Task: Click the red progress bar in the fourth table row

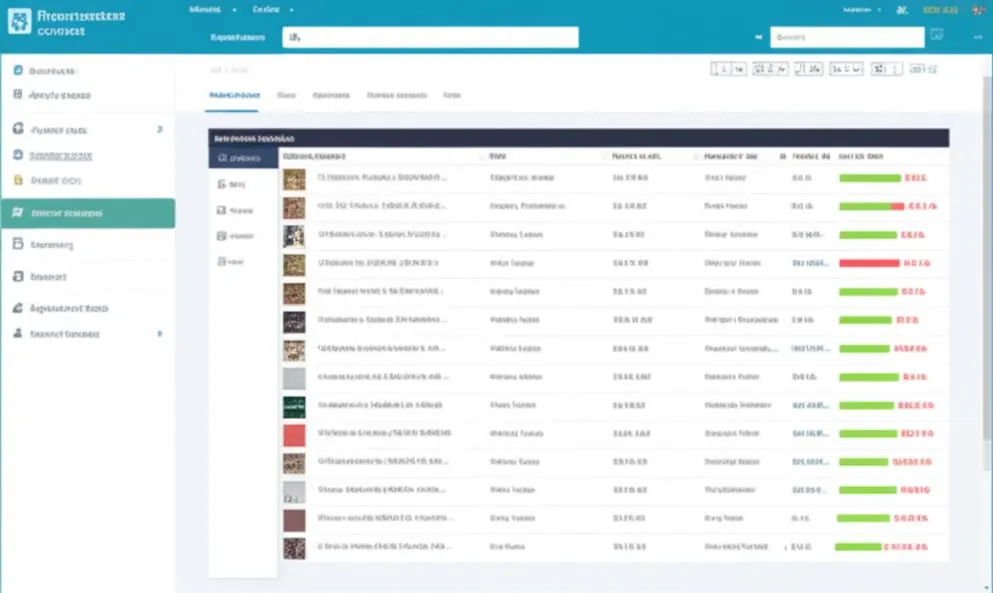Action: pyautogui.click(x=869, y=263)
